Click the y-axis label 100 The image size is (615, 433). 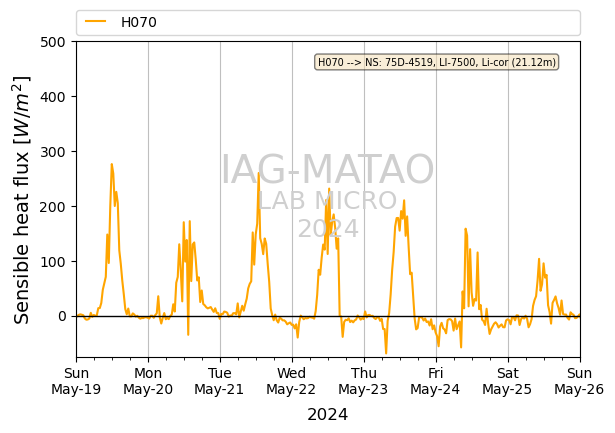click(53, 262)
